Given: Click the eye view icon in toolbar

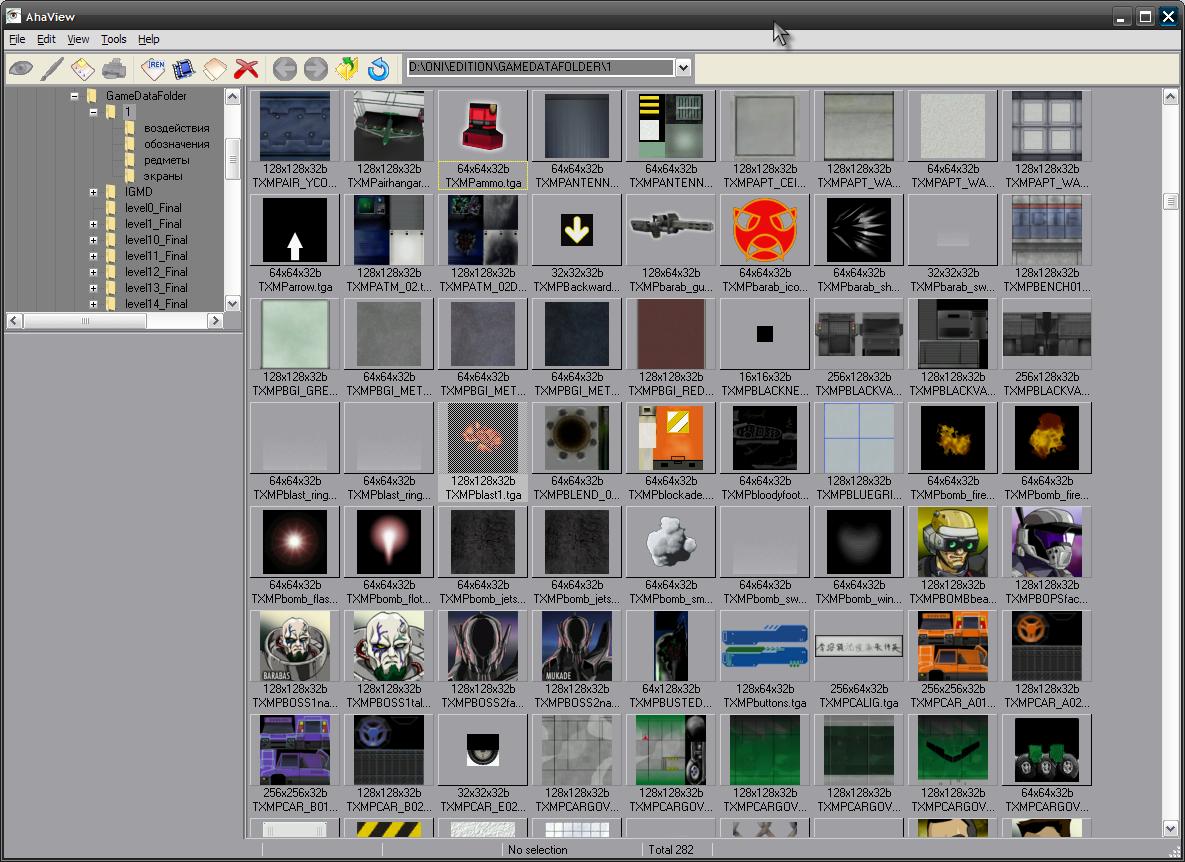Looking at the screenshot, I should point(21,69).
